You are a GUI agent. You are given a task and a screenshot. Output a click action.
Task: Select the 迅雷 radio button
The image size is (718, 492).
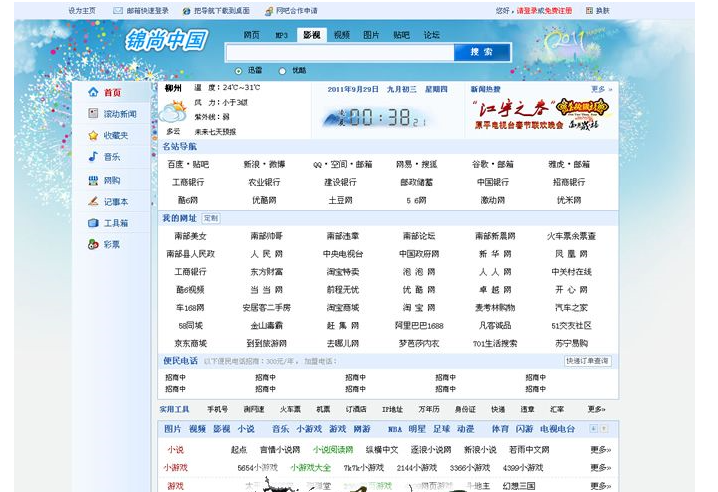pyautogui.click(x=238, y=71)
